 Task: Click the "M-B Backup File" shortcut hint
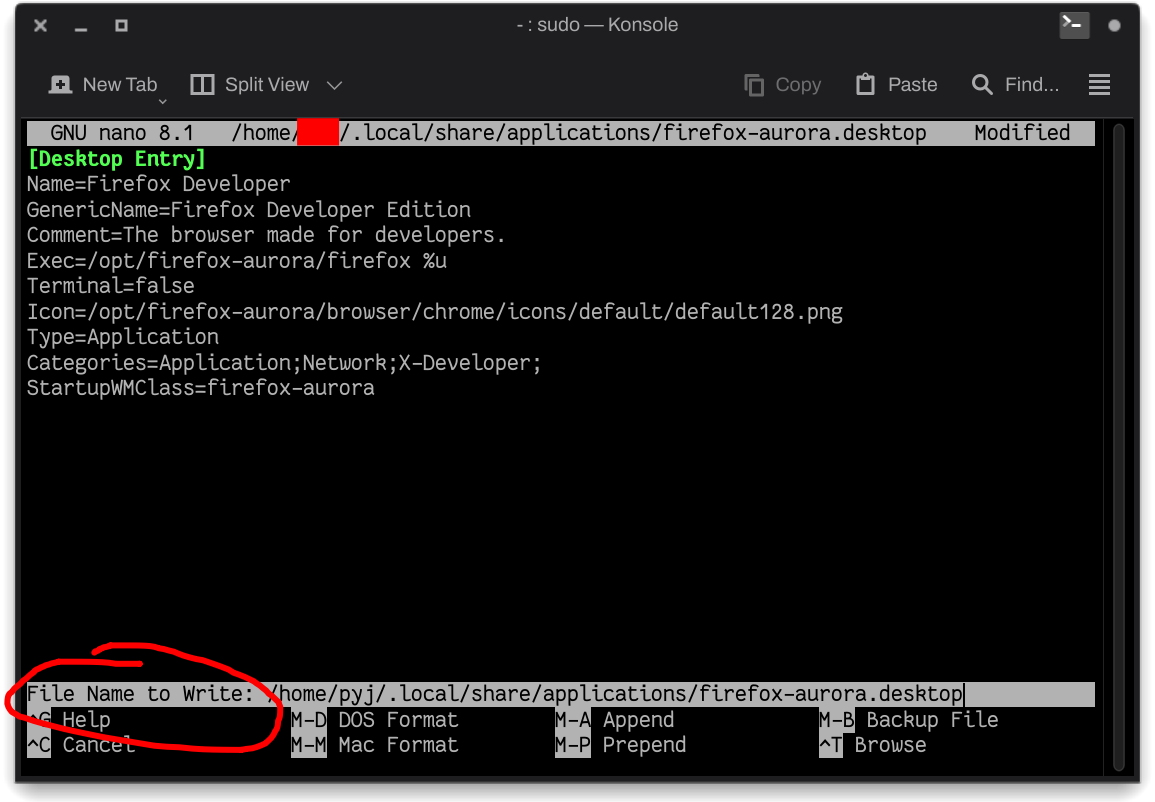[x=908, y=720]
